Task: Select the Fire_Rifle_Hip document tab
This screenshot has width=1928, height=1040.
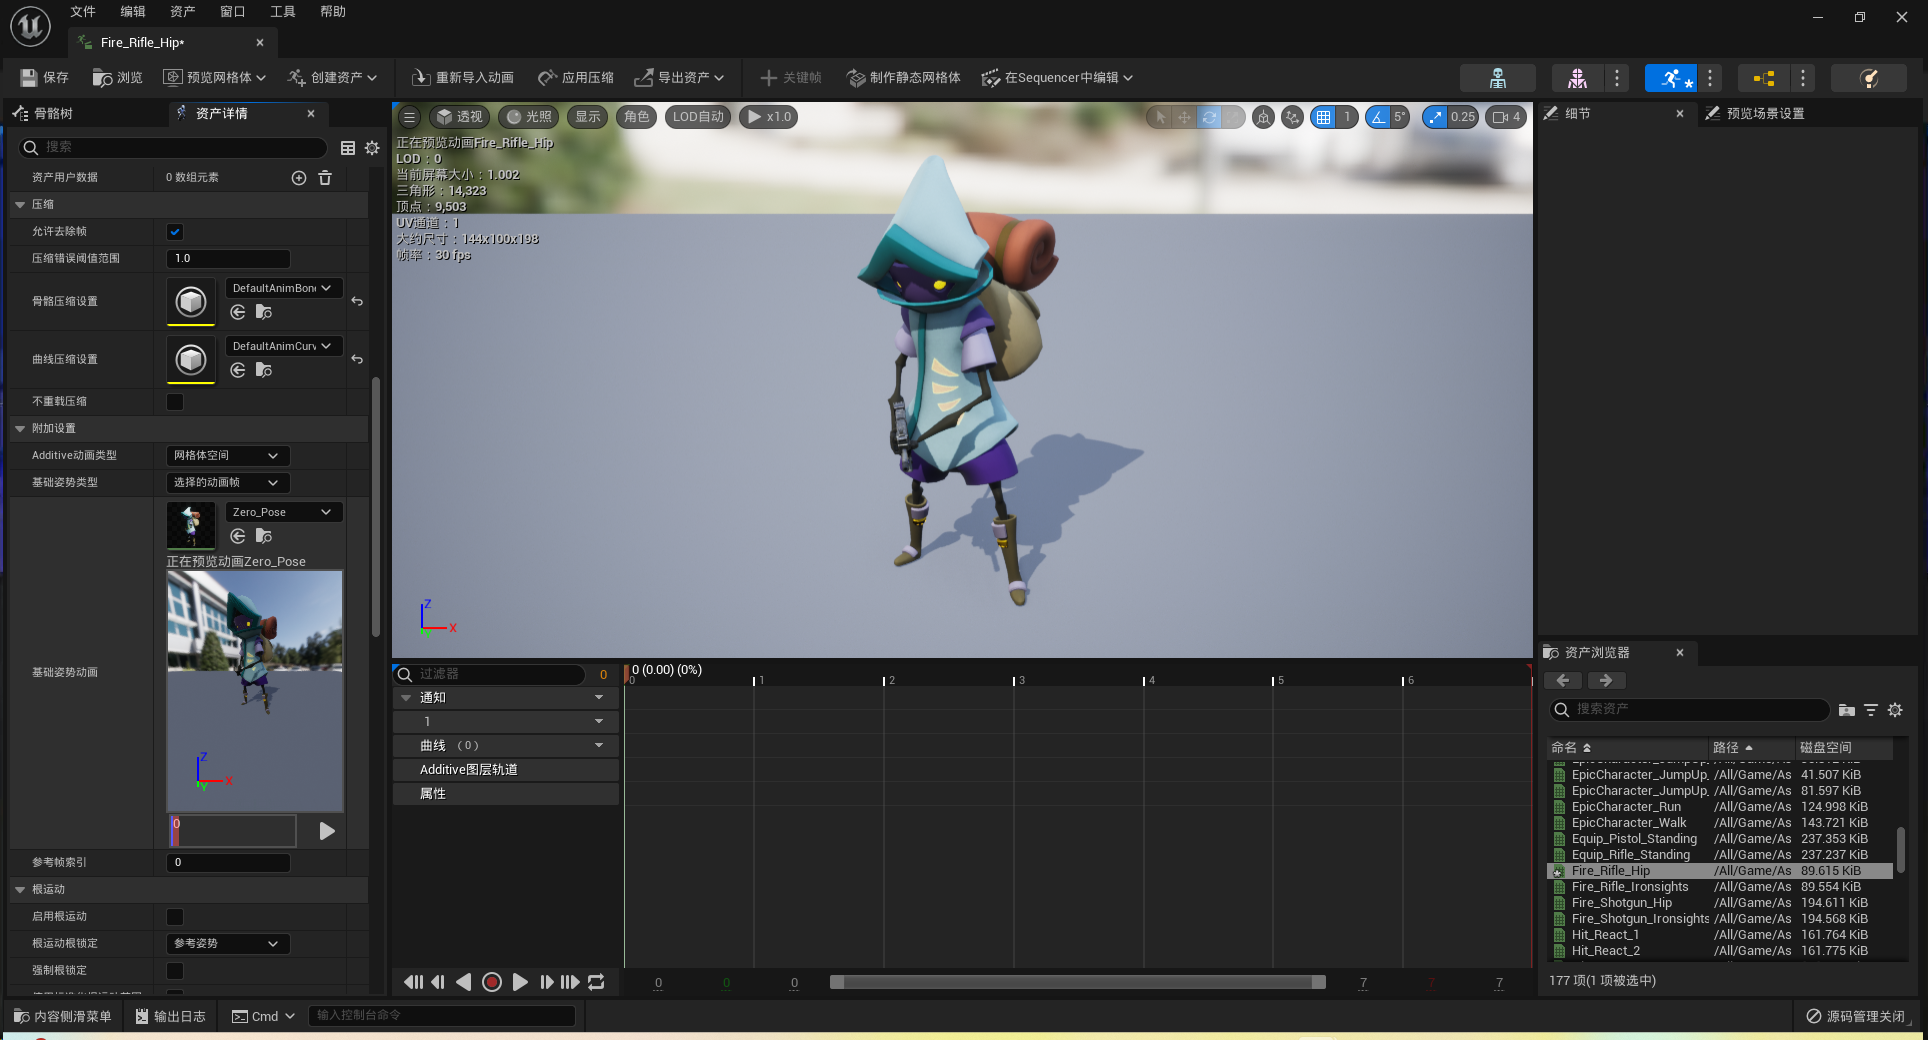Action: tap(142, 42)
